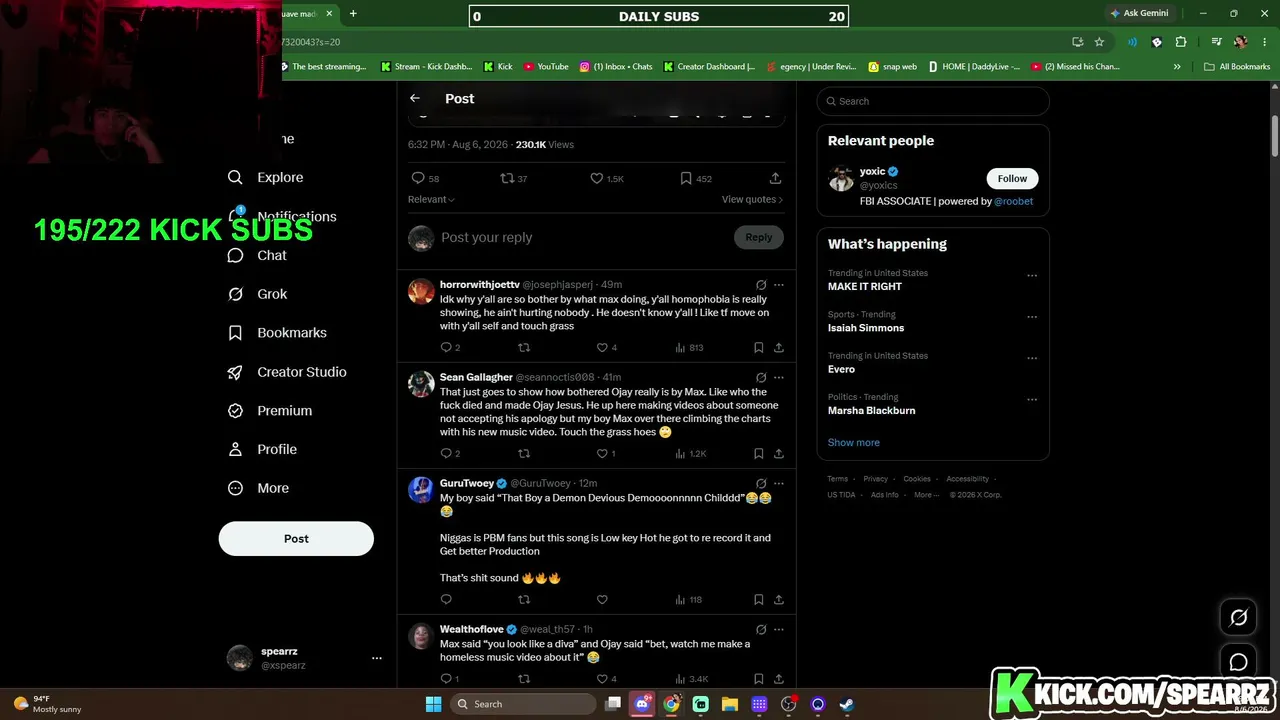Open the View quotes link
Screen dimensions: 1280x720
tap(752, 199)
